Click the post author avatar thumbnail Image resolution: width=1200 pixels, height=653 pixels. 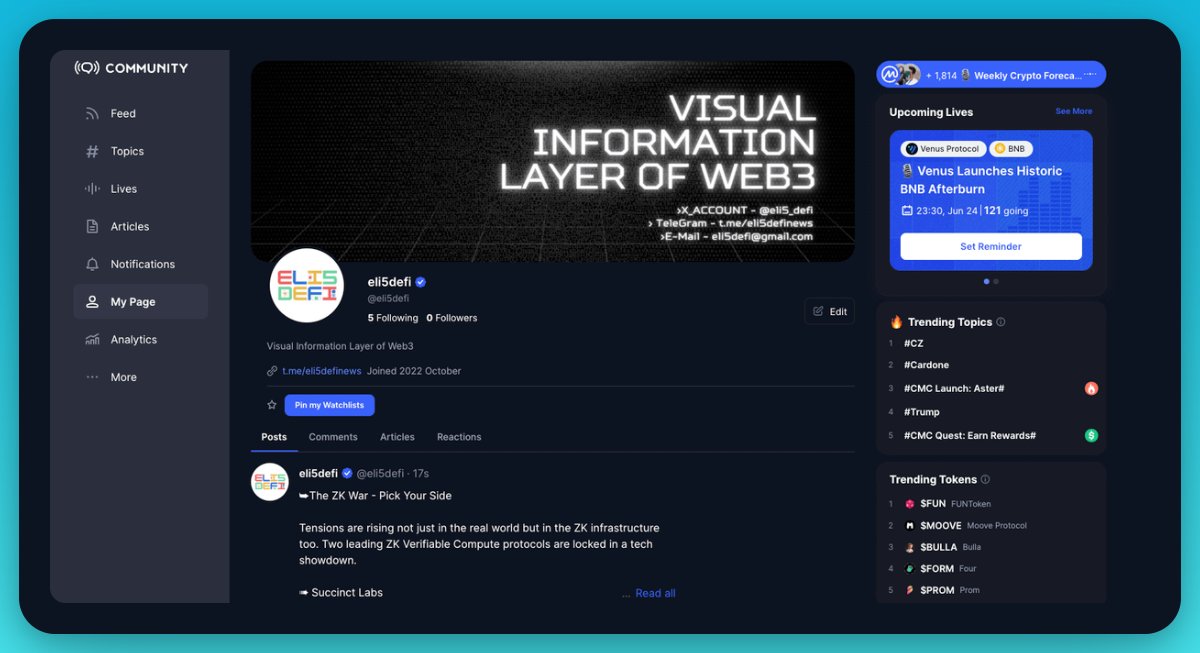tap(270, 482)
